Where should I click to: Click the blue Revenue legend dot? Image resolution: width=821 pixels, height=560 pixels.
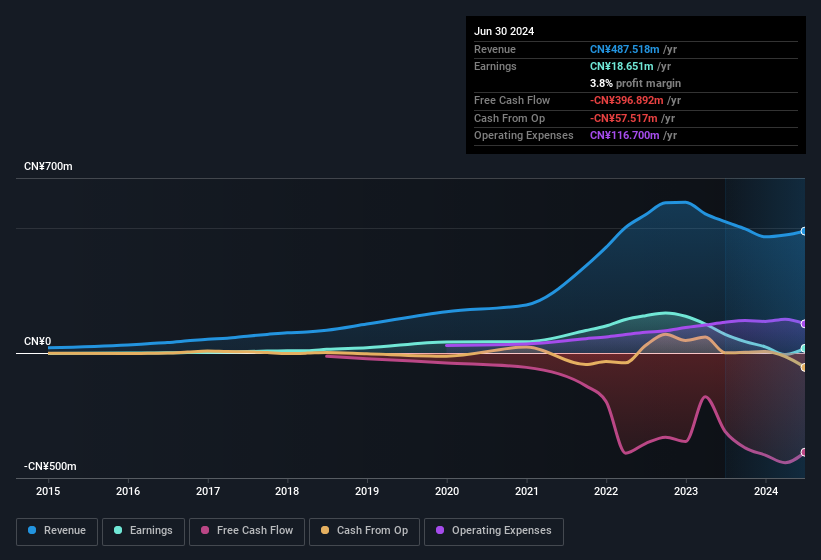coord(33,530)
